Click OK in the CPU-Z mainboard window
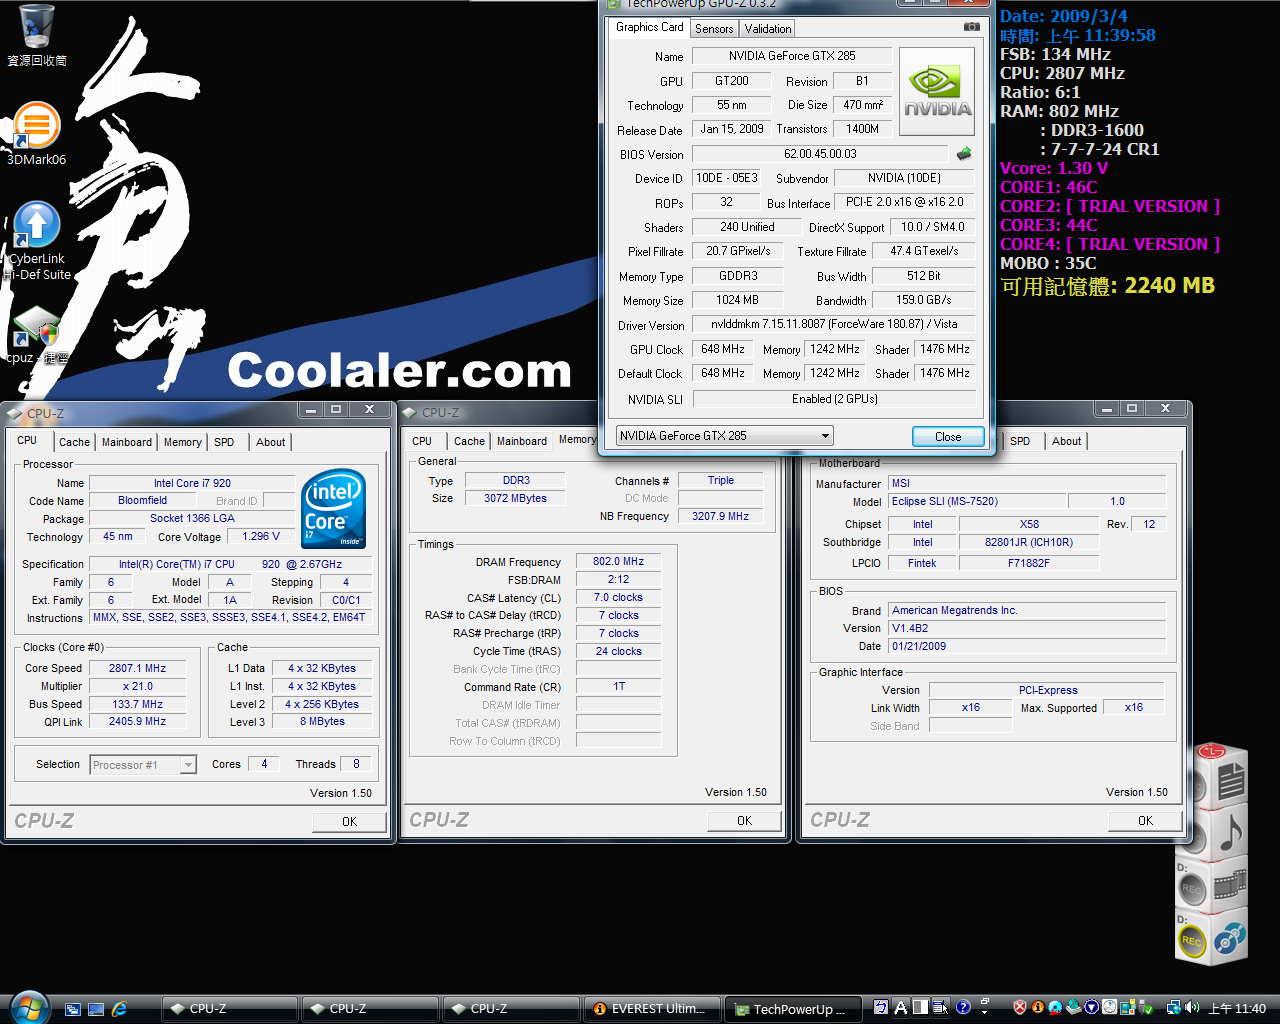This screenshot has width=1280, height=1024. tap(1145, 821)
